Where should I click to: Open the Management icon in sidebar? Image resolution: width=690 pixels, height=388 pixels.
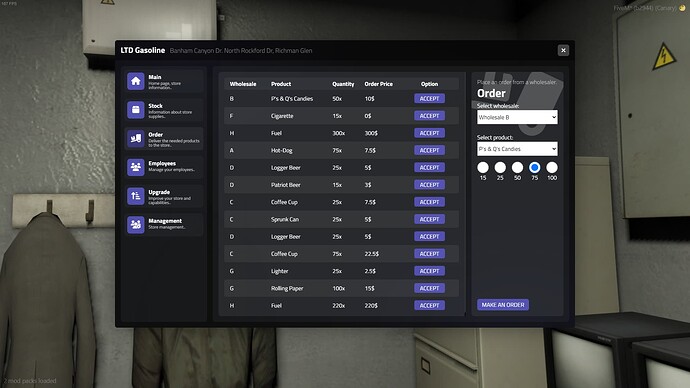coord(136,225)
